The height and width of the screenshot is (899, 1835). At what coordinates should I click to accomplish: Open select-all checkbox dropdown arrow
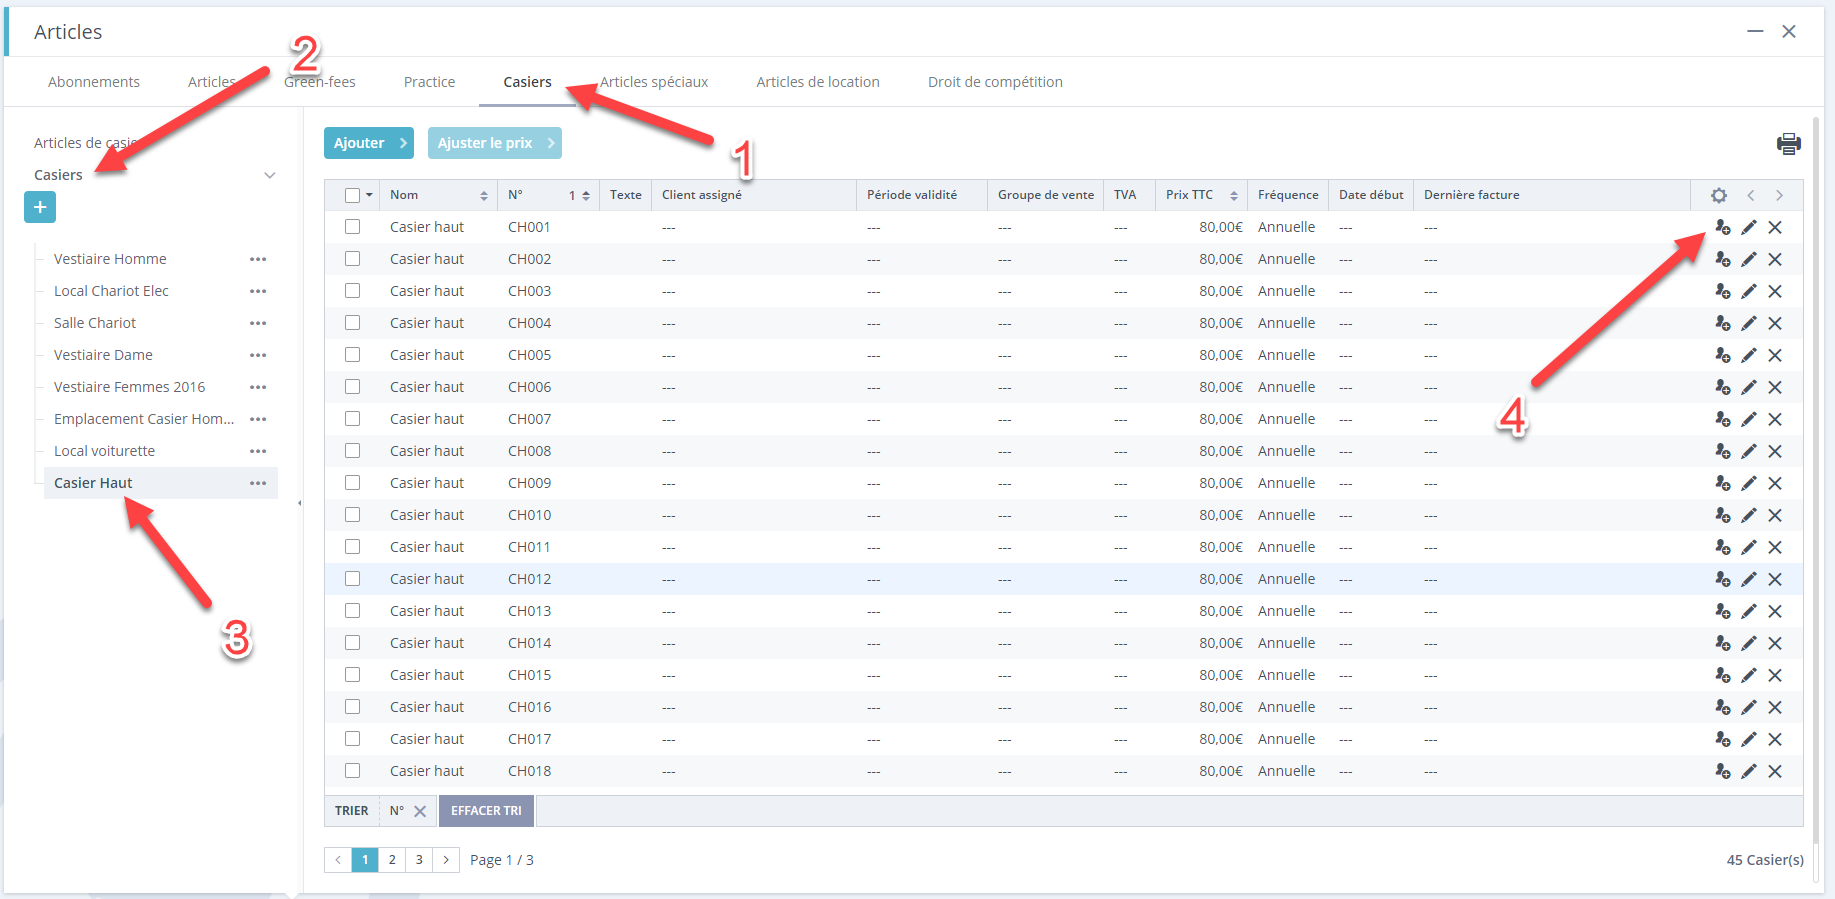(x=369, y=196)
